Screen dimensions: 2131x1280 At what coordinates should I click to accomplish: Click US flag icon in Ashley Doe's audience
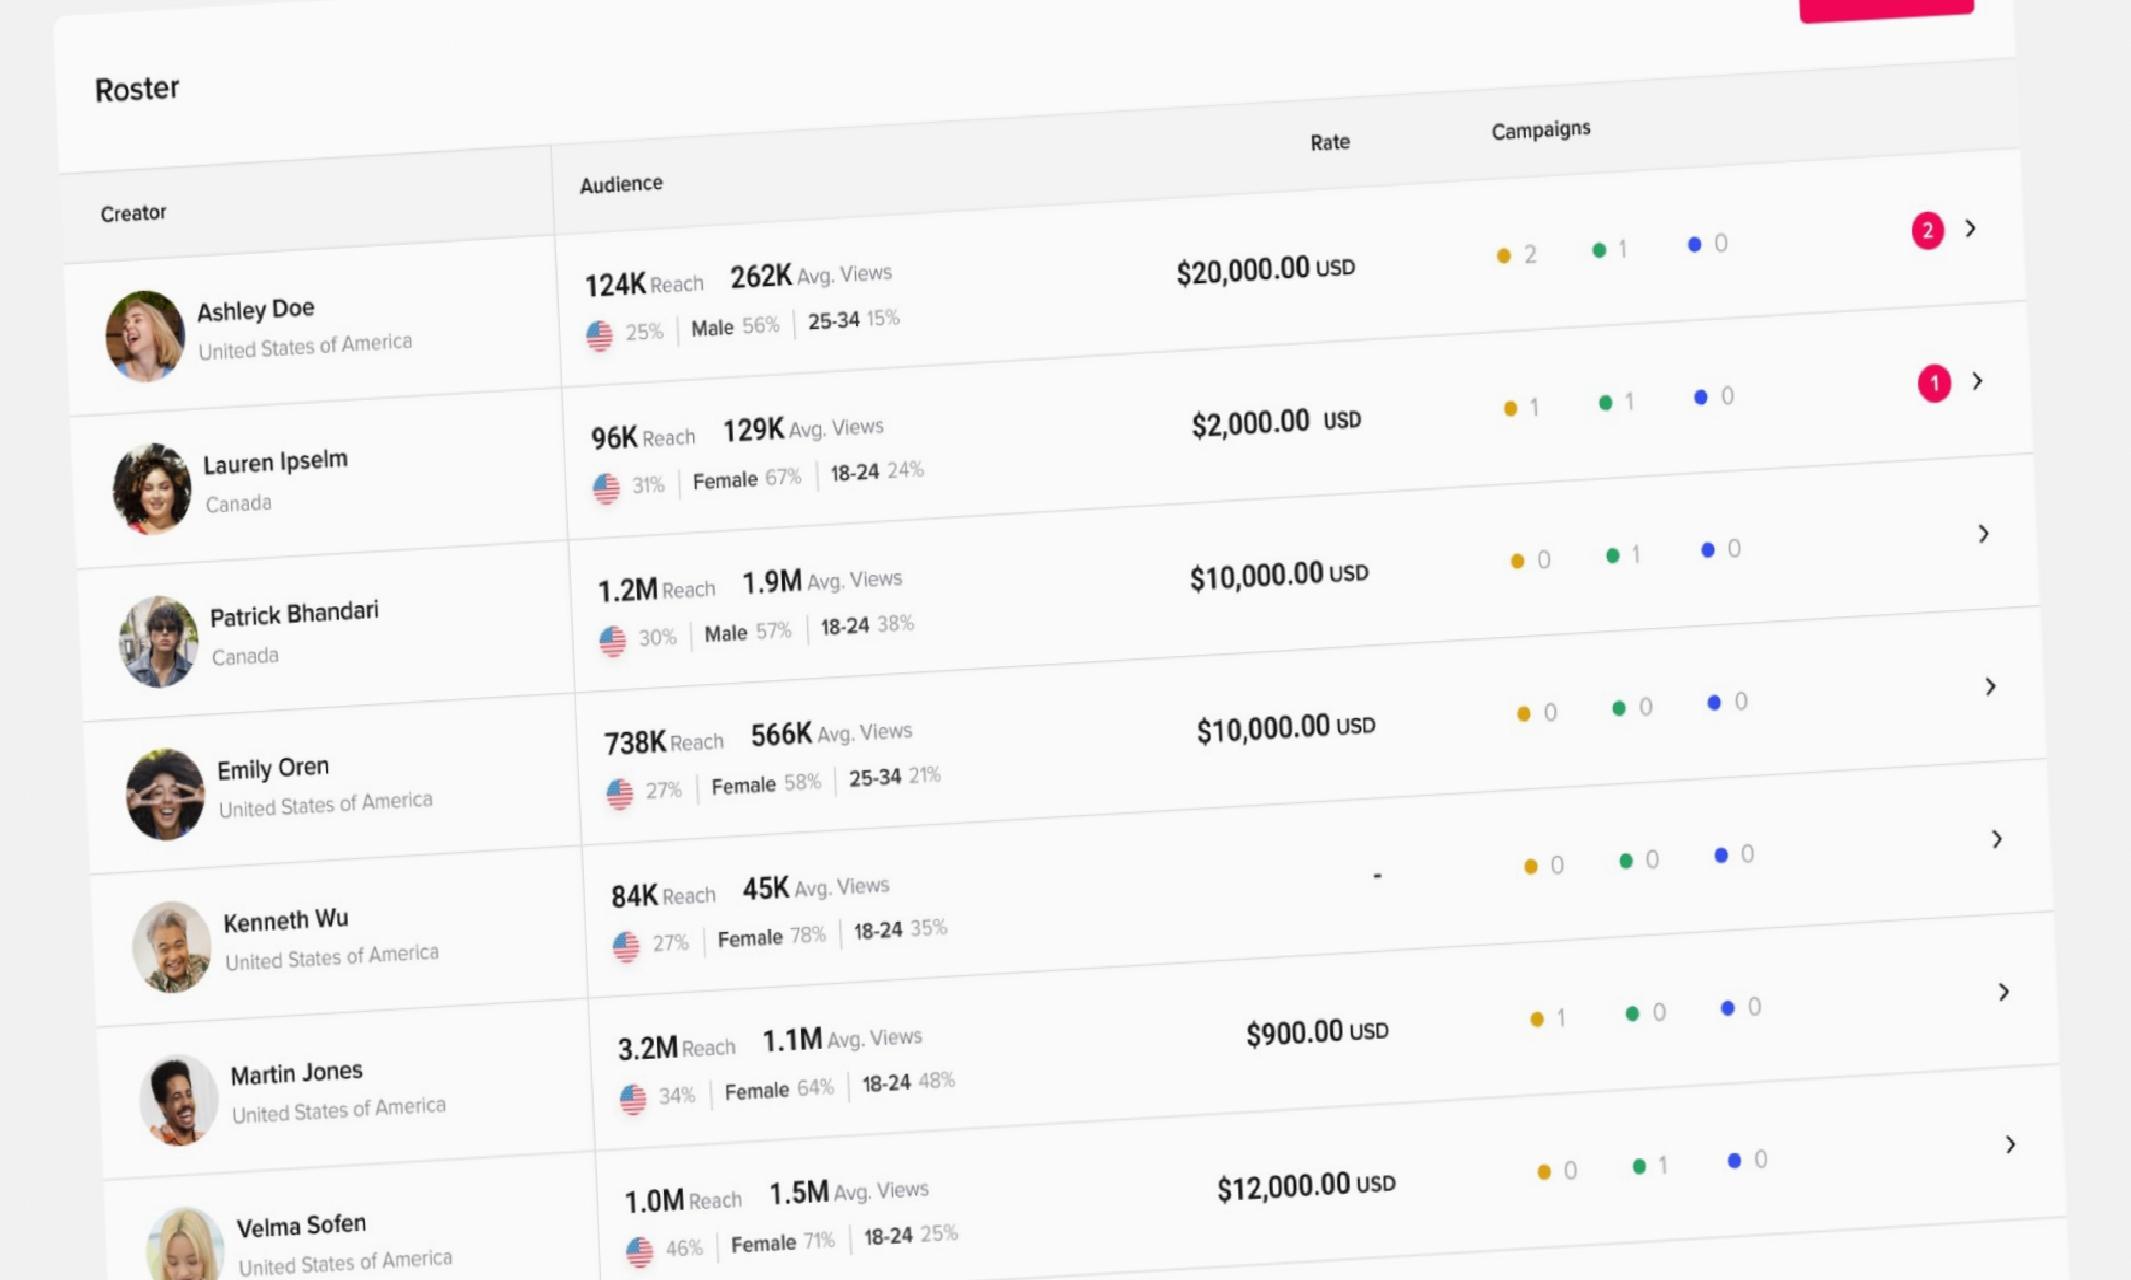(599, 336)
